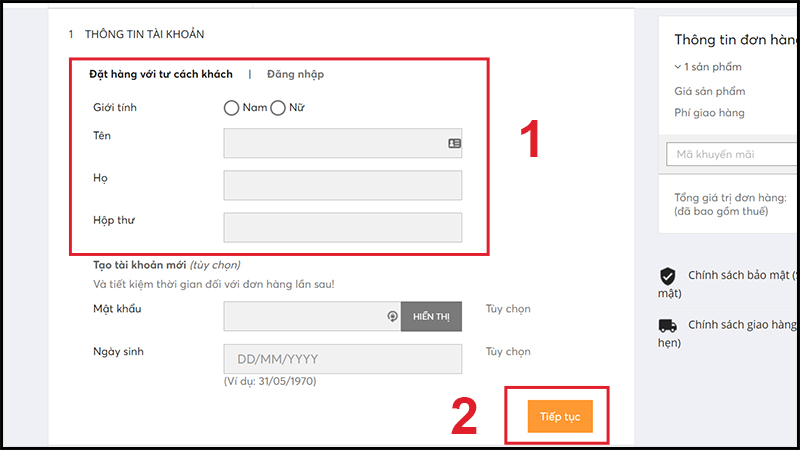Focus the Hộp thư email field
This screenshot has height=450, width=800.
pyautogui.click(x=343, y=227)
